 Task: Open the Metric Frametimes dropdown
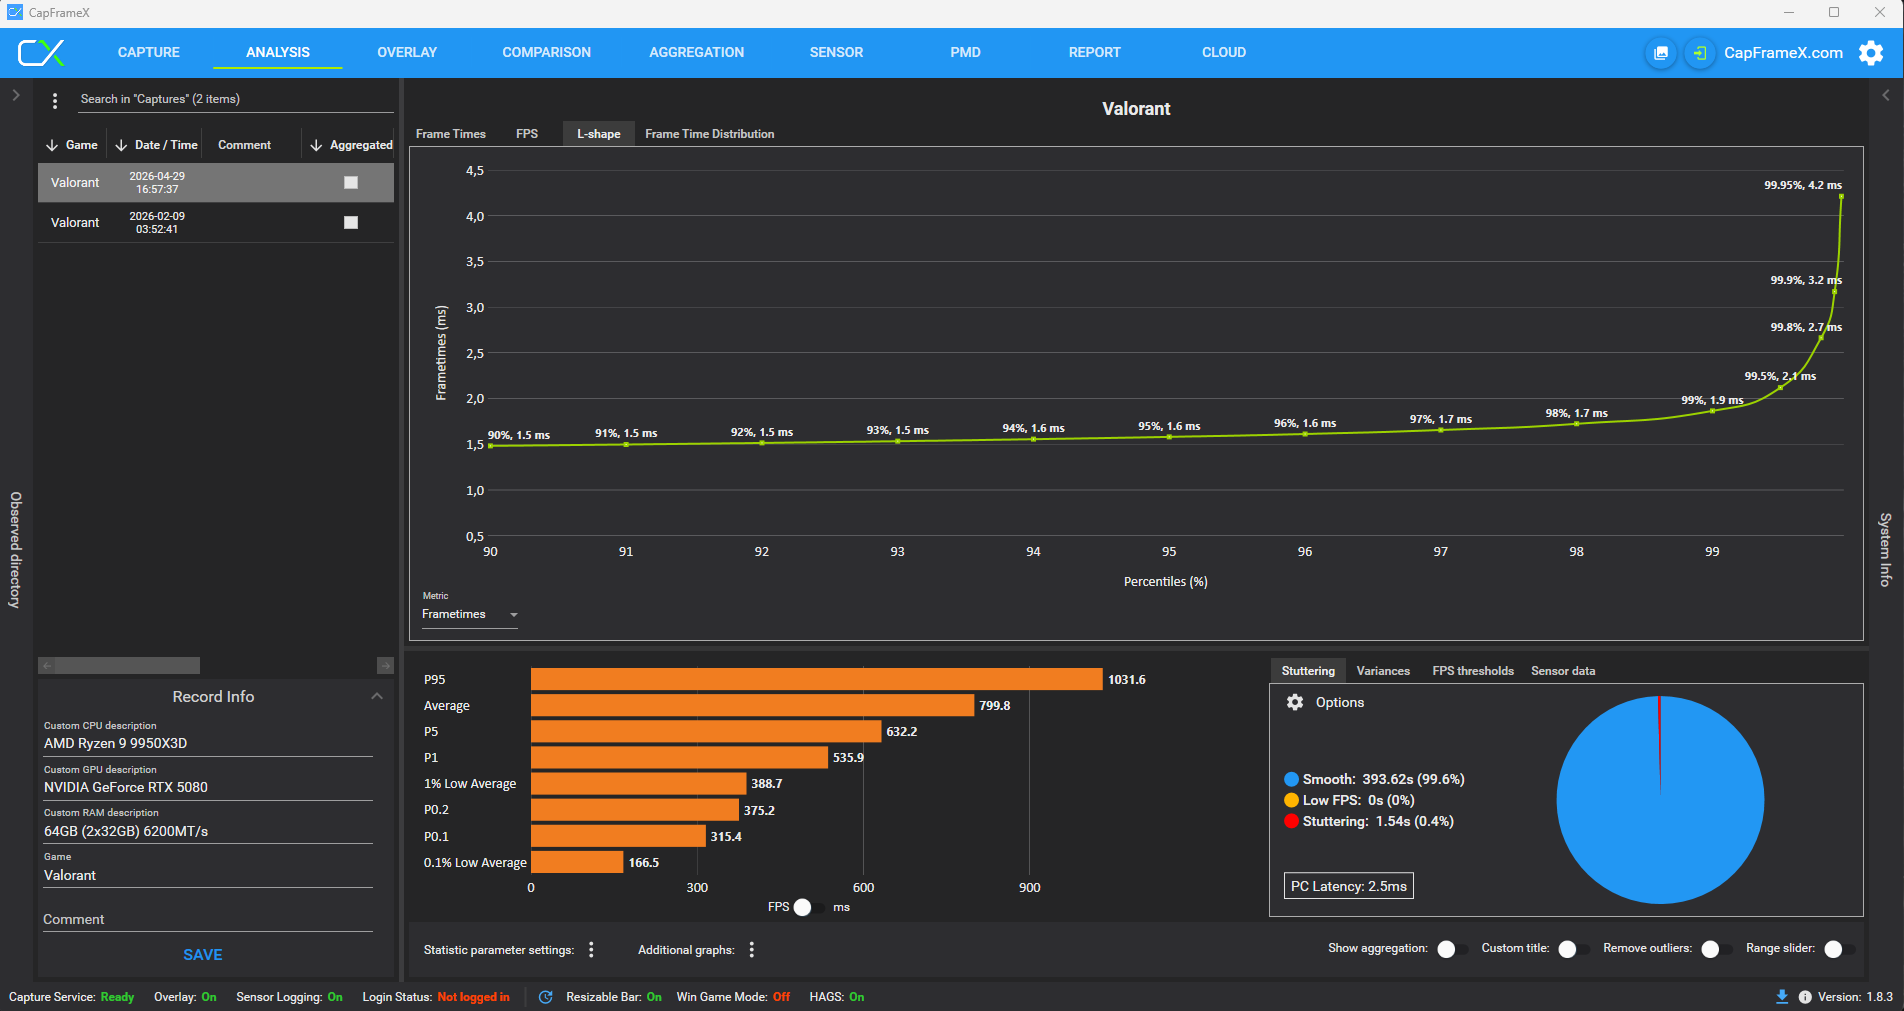(x=470, y=614)
